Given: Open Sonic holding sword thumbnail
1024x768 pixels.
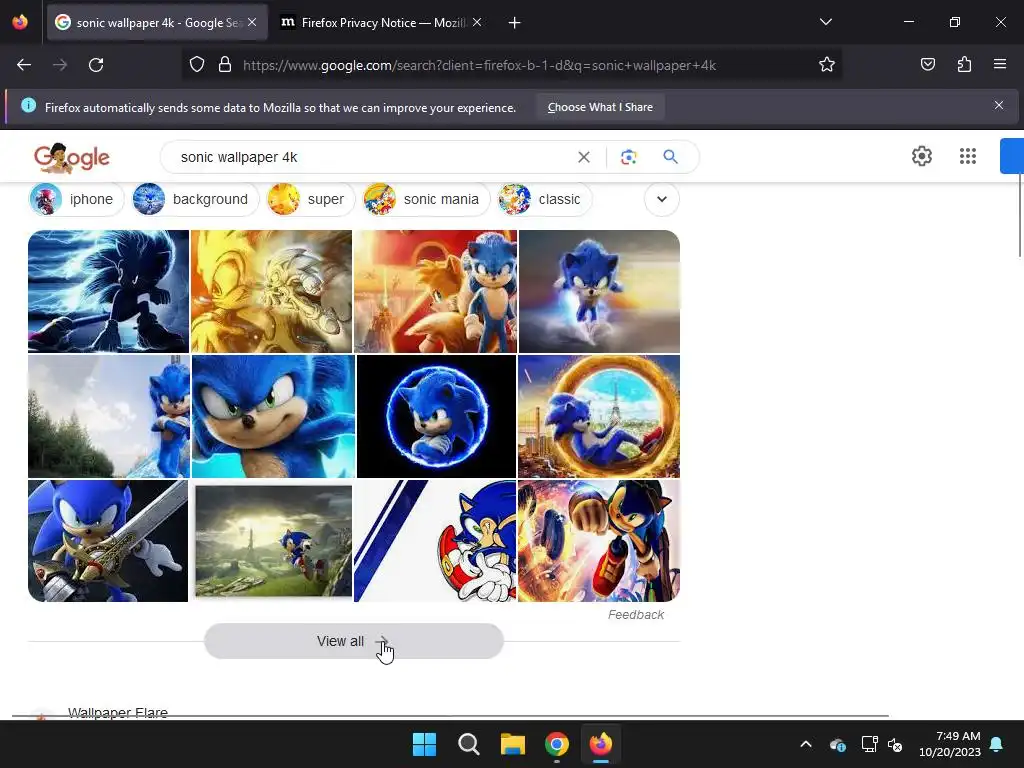Looking at the screenshot, I should pyautogui.click(x=108, y=541).
